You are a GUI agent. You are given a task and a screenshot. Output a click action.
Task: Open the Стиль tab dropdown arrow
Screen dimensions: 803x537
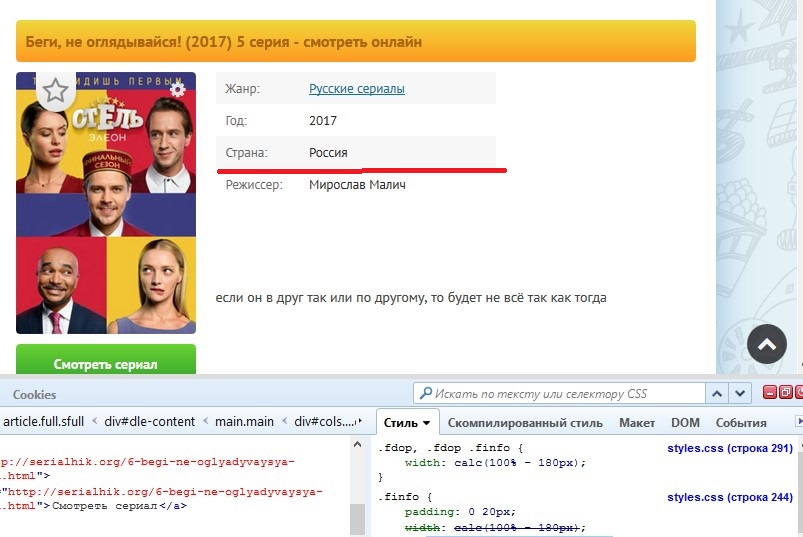pos(426,423)
